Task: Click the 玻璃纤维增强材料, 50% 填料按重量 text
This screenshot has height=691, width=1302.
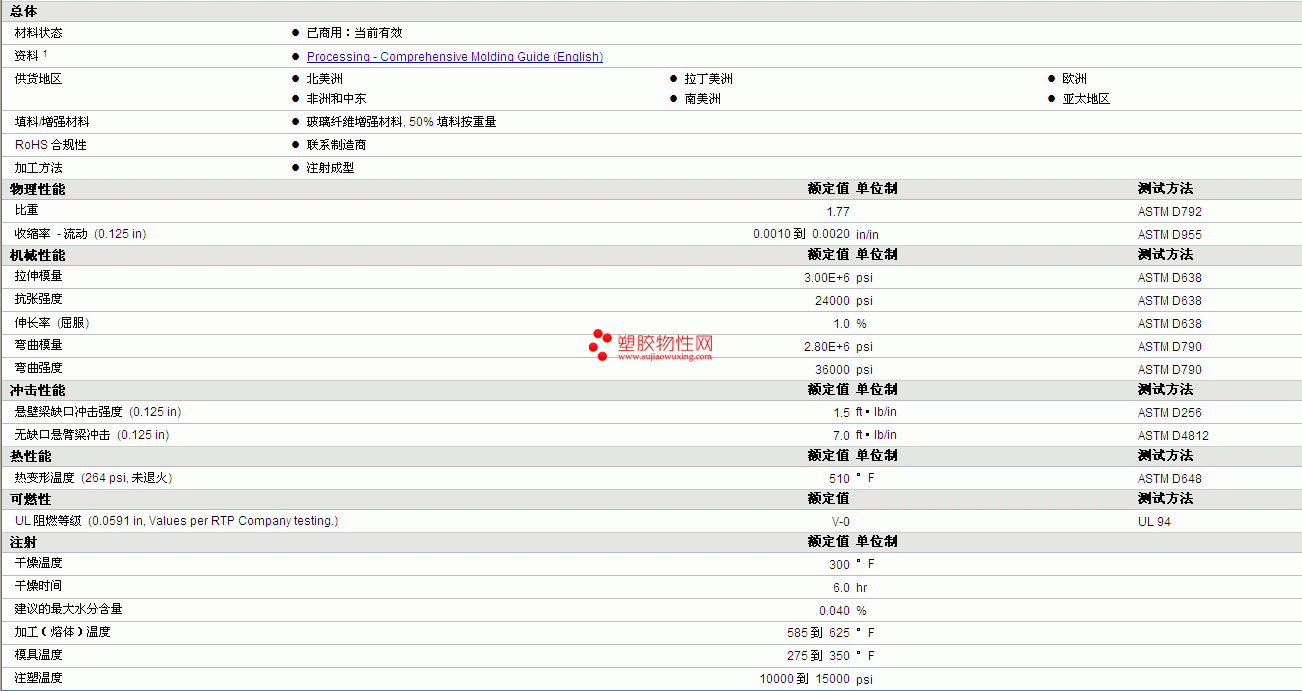Action: [402, 122]
